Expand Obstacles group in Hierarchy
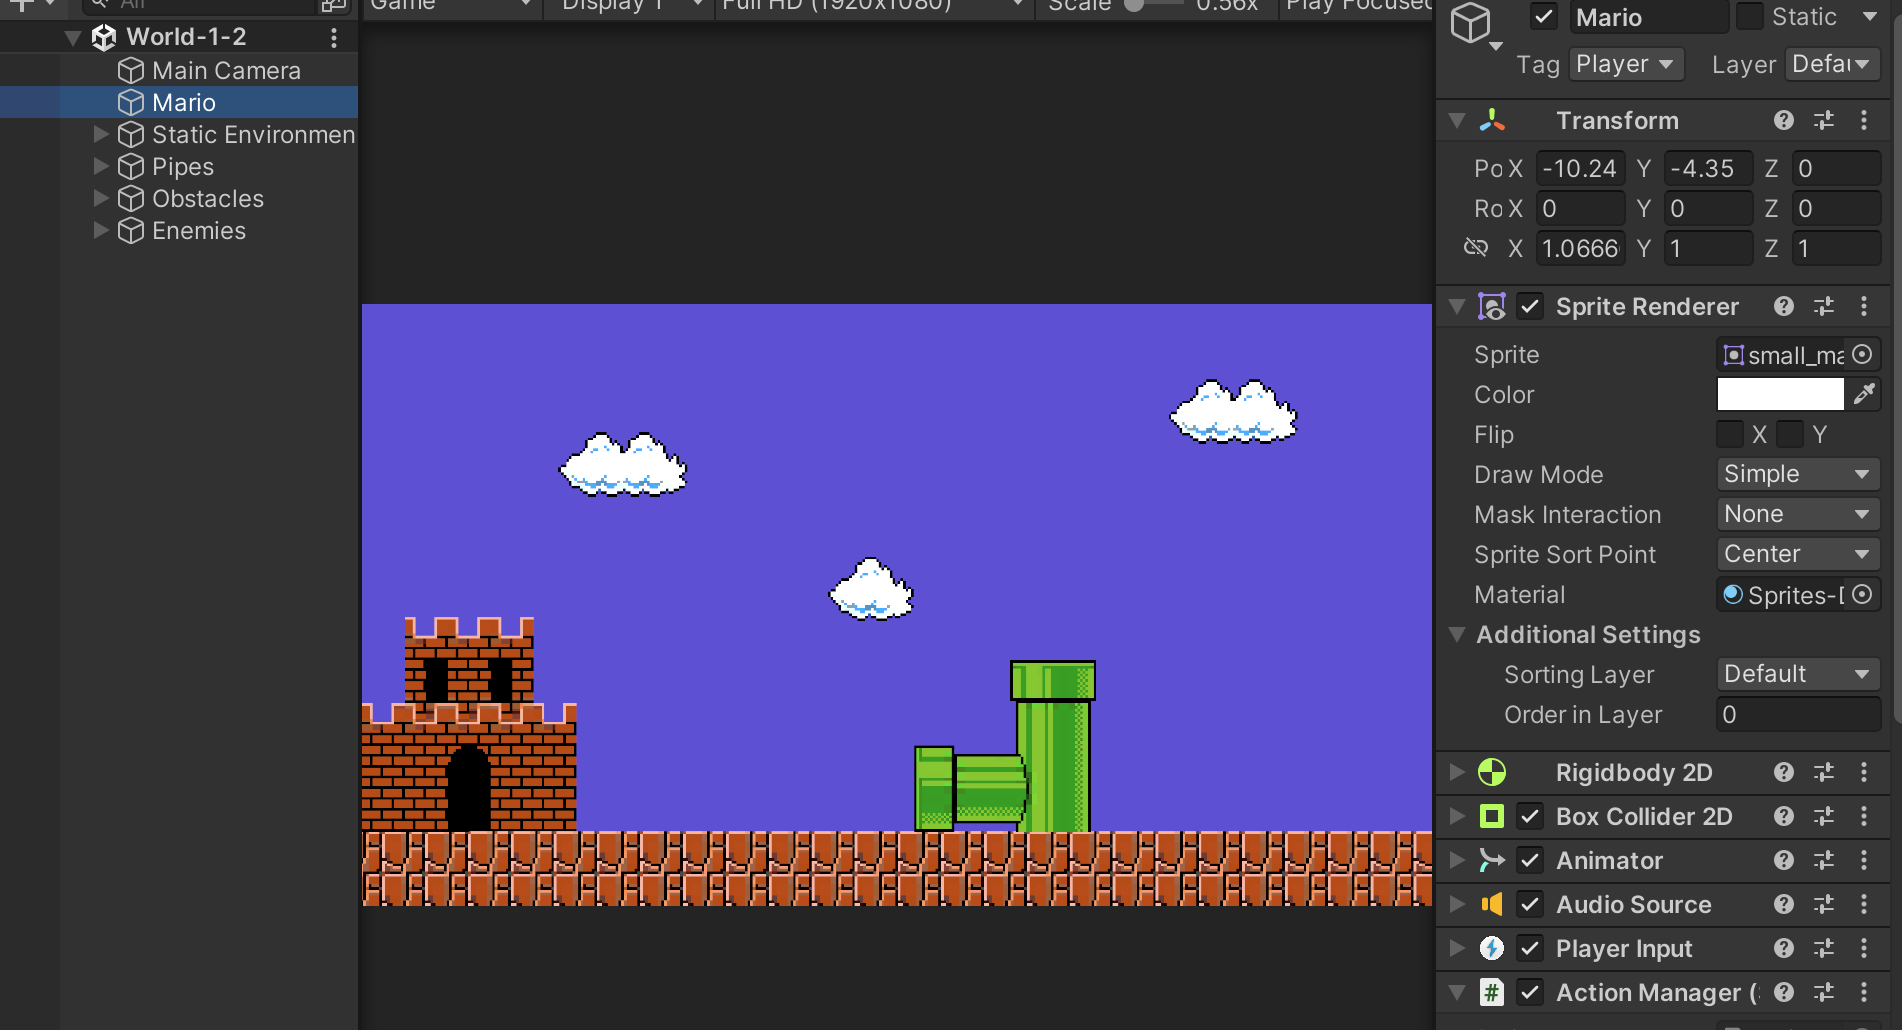The height and width of the screenshot is (1030, 1902). (101, 198)
